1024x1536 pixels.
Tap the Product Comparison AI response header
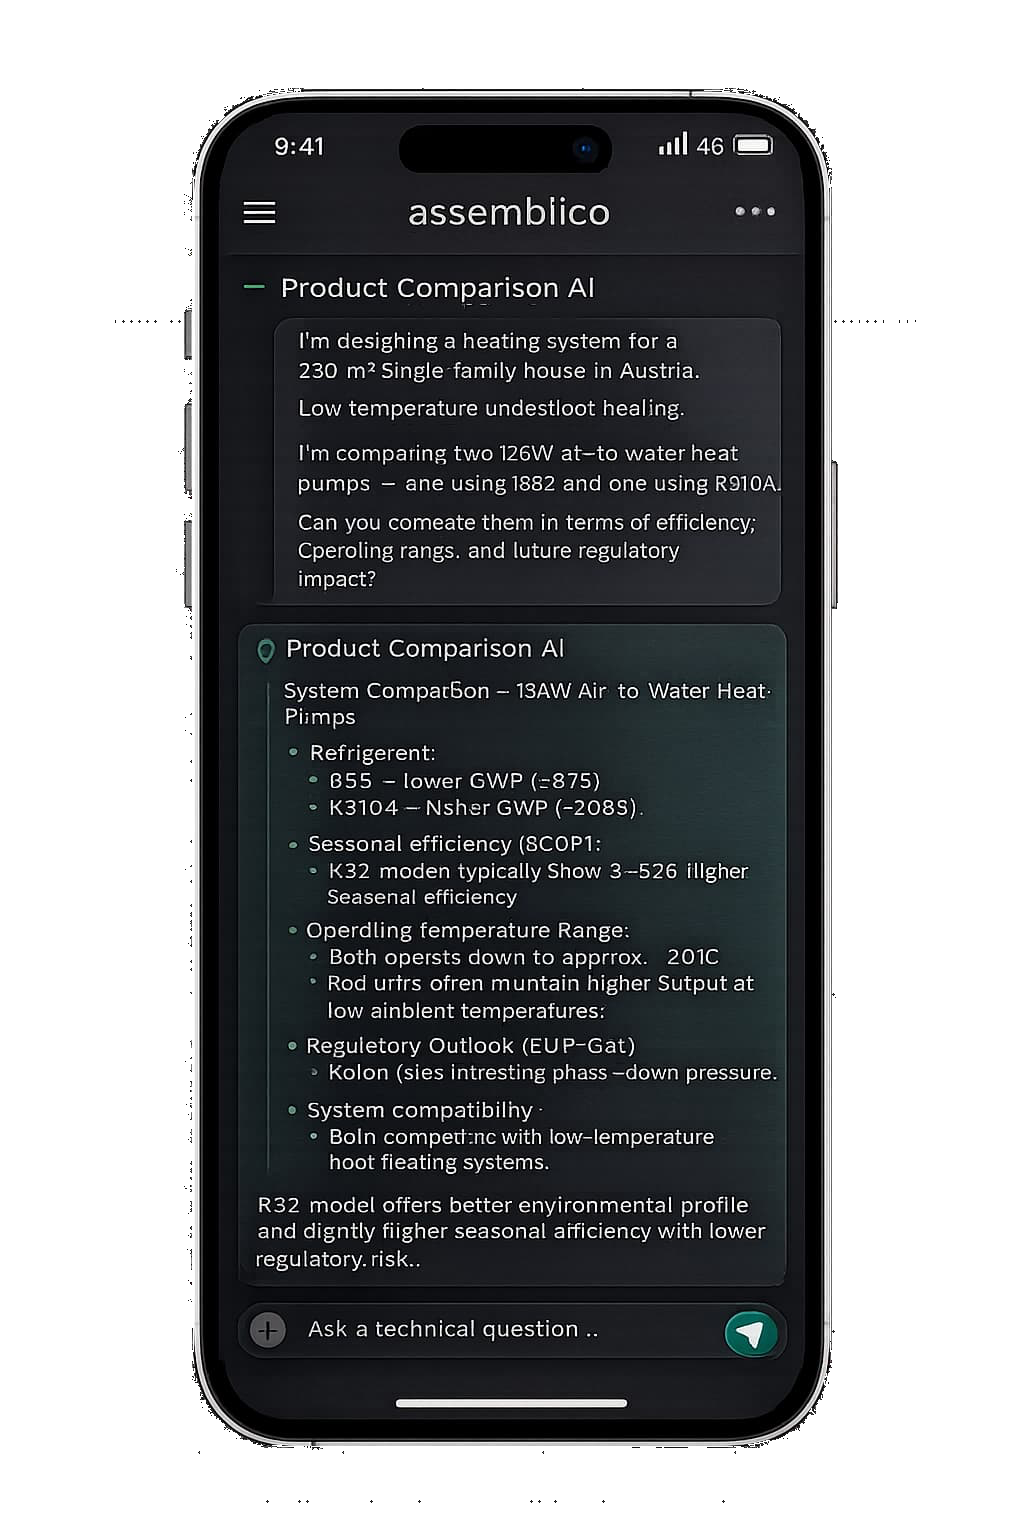pos(426,649)
